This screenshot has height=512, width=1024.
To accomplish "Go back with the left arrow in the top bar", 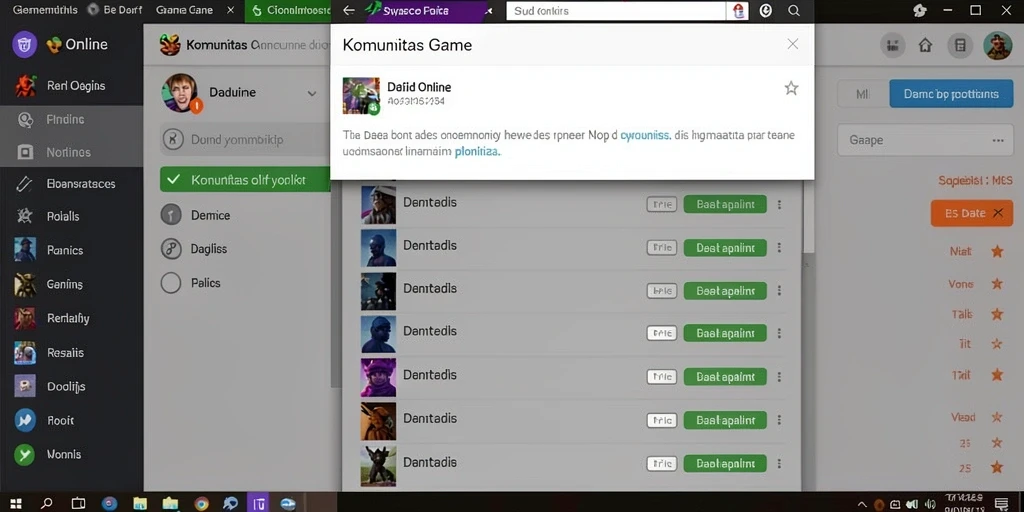I will click(x=349, y=10).
